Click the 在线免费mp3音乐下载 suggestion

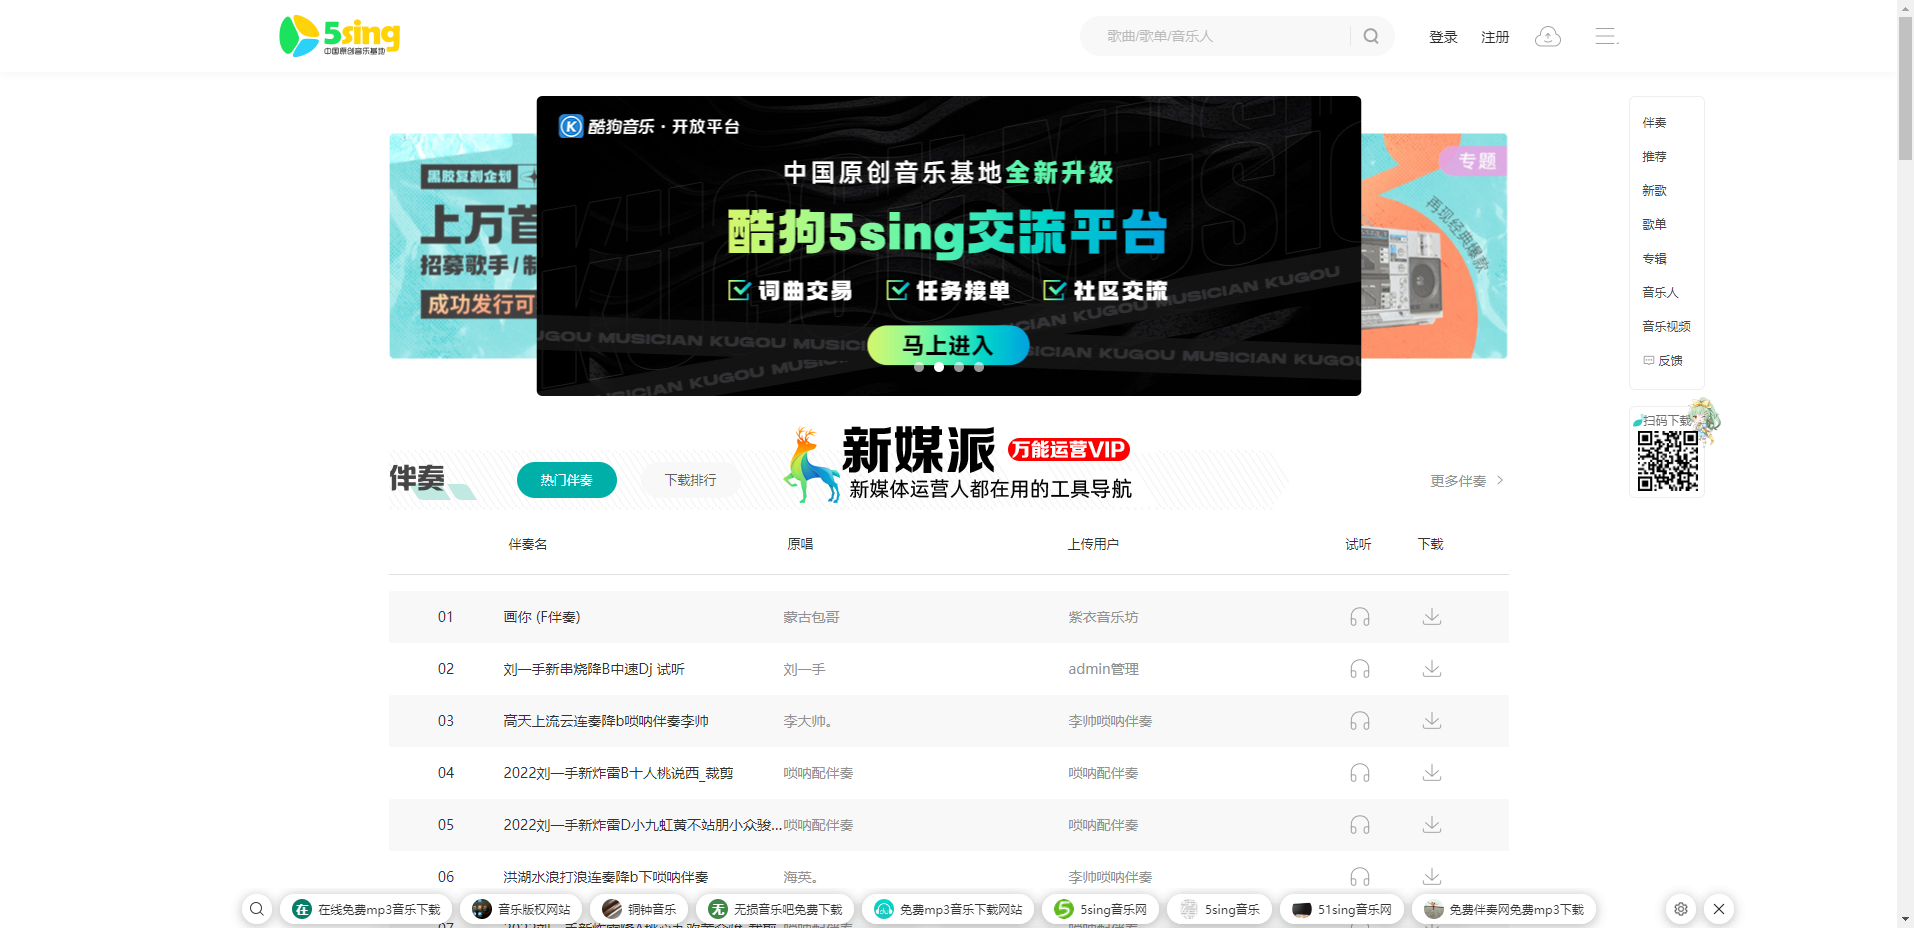click(x=366, y=909)
